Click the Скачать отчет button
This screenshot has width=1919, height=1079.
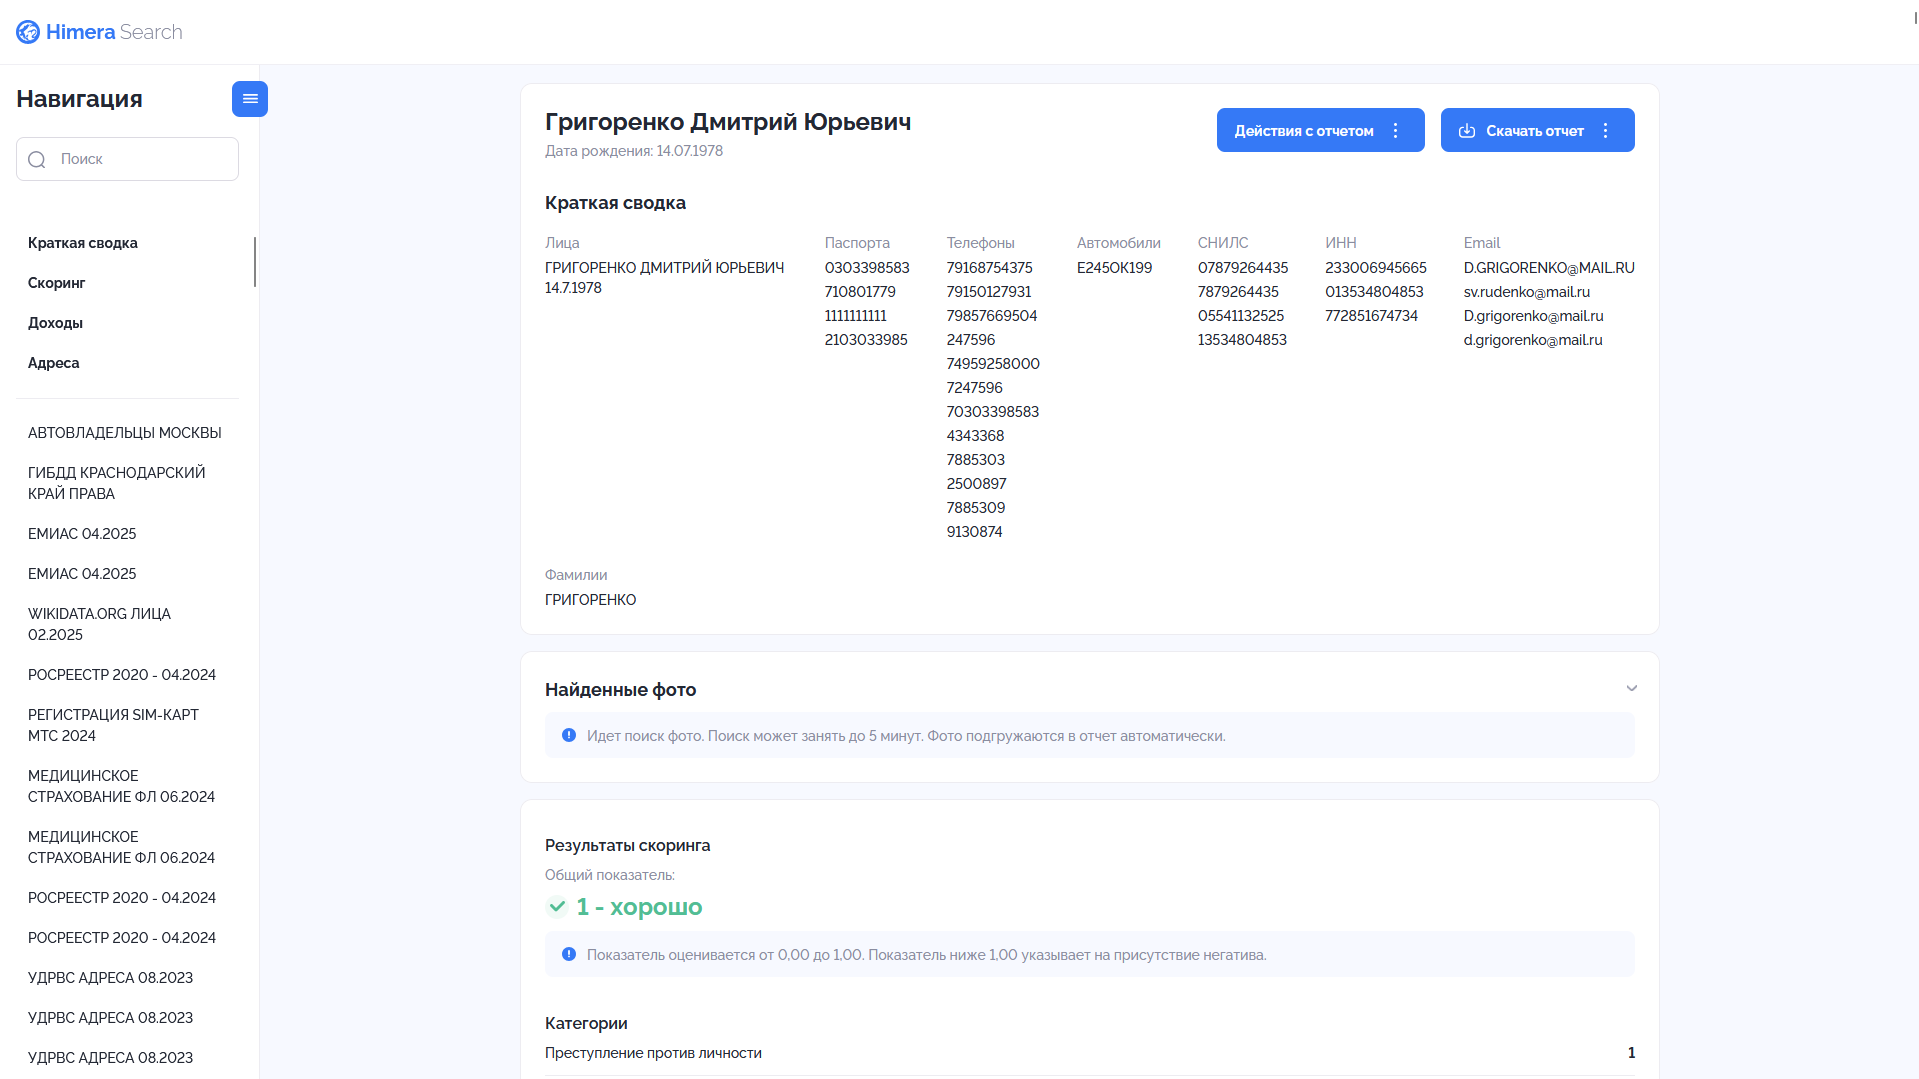(x=1537, y=130)
